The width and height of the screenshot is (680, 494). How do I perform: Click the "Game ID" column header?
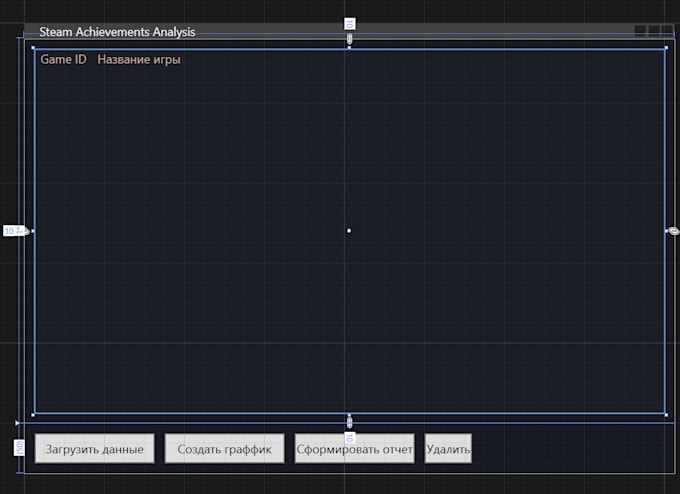[63, 60]
